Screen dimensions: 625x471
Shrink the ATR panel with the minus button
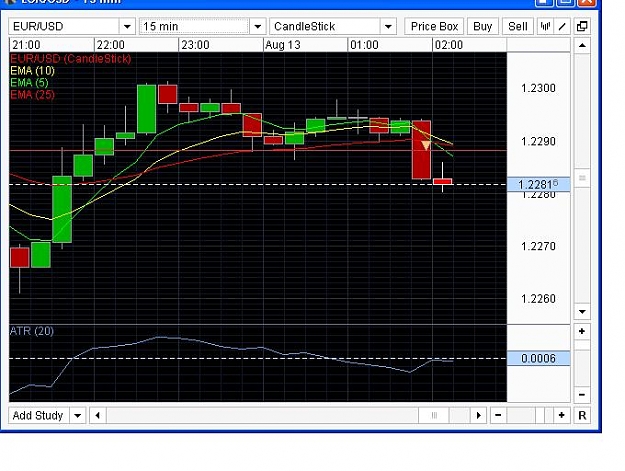pyautogui.click(x=582, y=394)
